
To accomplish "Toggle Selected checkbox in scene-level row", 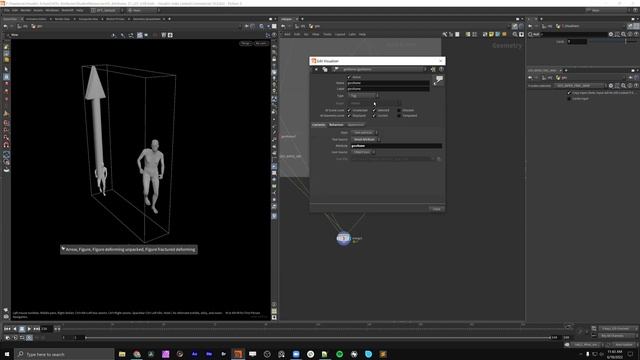I will (x=374, y=110).
